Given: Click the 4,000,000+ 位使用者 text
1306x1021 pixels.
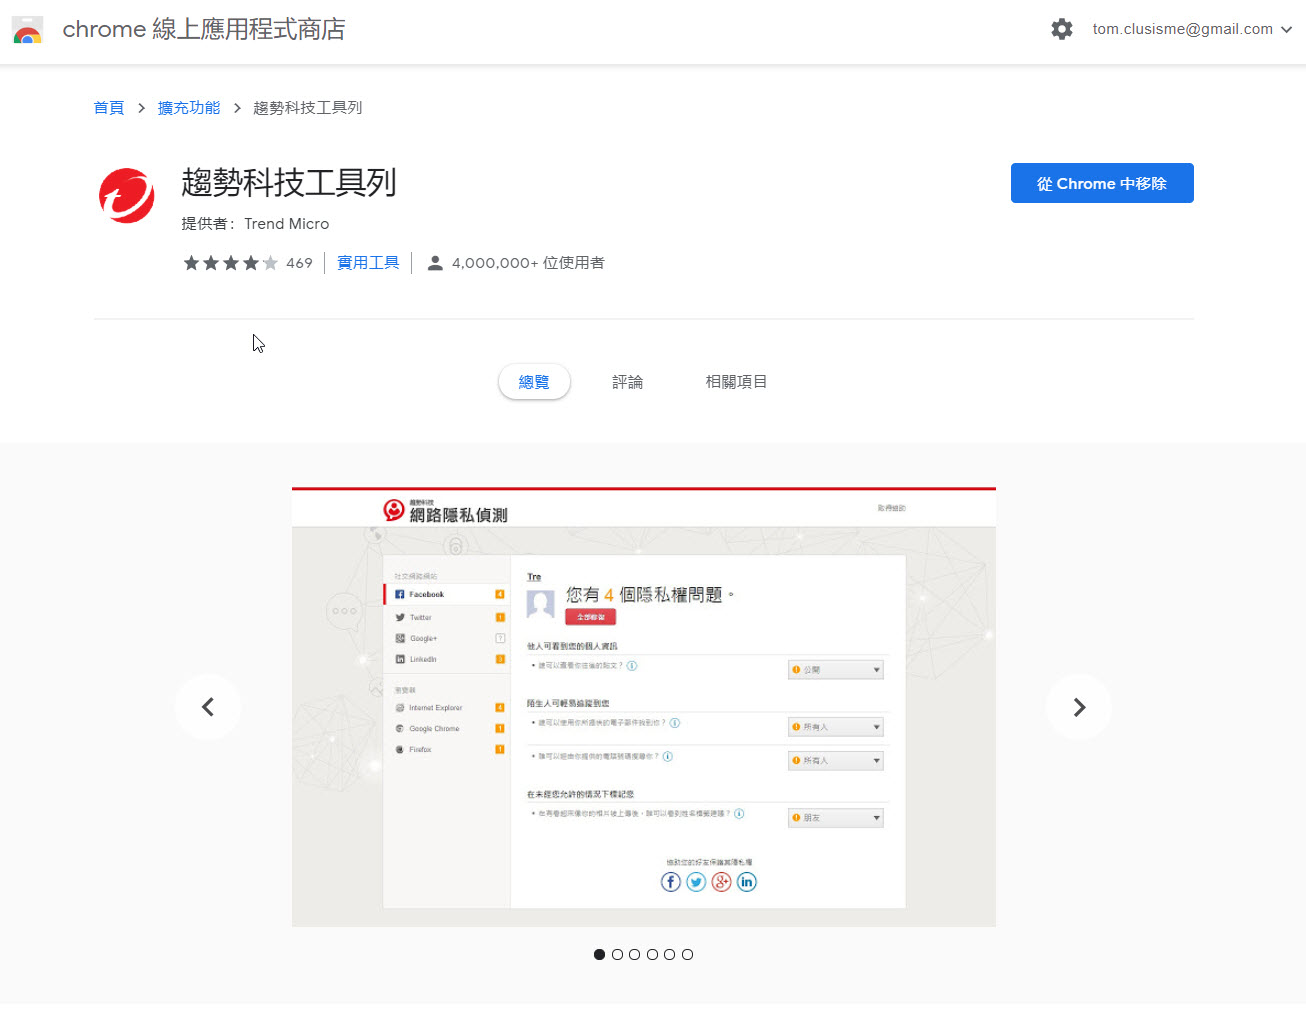Looking at the screenshot, I should 528,263.
